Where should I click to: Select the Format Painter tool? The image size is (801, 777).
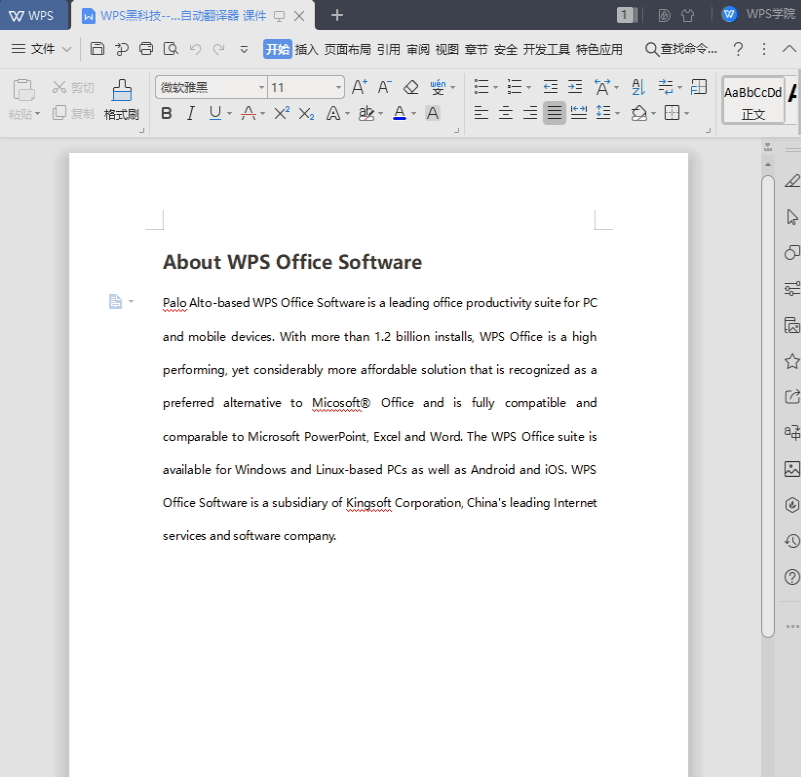point(121,99)
